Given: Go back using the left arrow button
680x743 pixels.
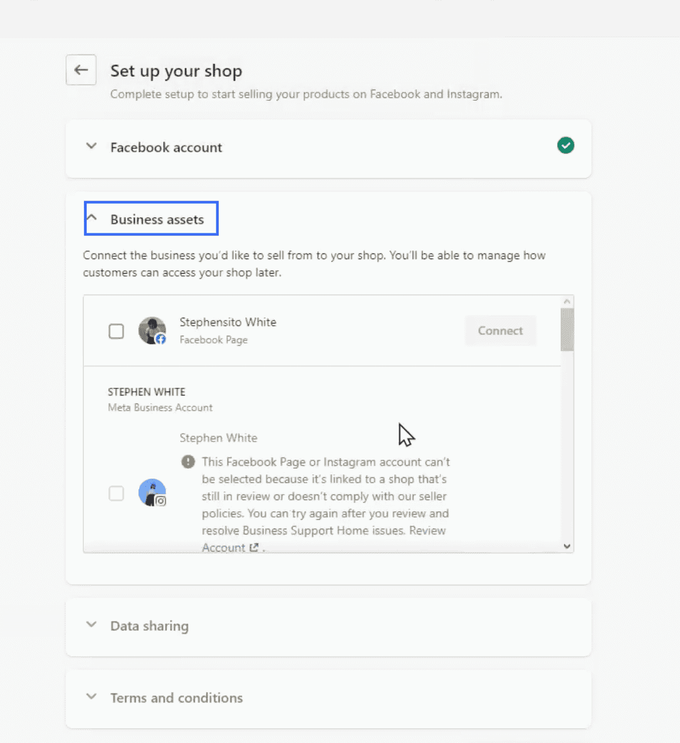Looking at the screenshot, I should 81,70.
